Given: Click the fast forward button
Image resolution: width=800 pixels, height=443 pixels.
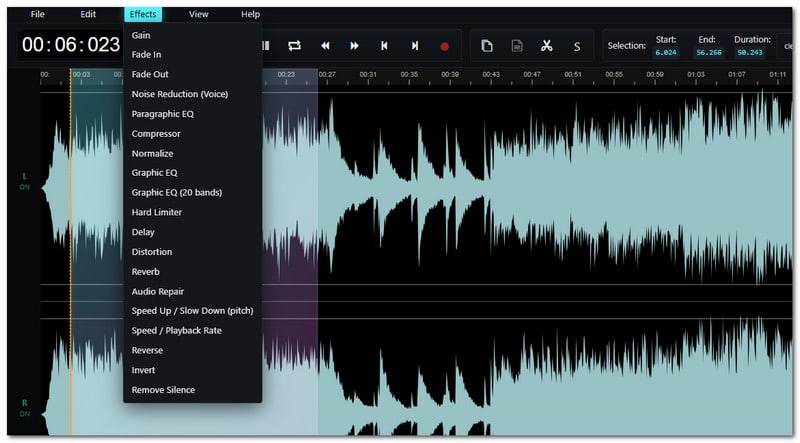Looking at the screenshot, I should click(x=354, y=46).
